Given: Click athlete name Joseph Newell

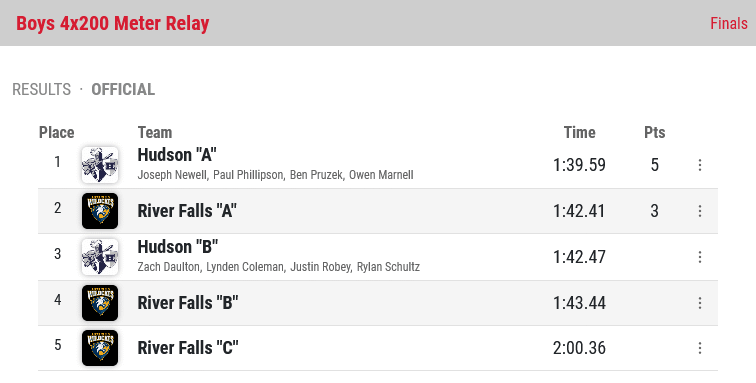Looking at the screenshot, I should click(x=172, y=175).
